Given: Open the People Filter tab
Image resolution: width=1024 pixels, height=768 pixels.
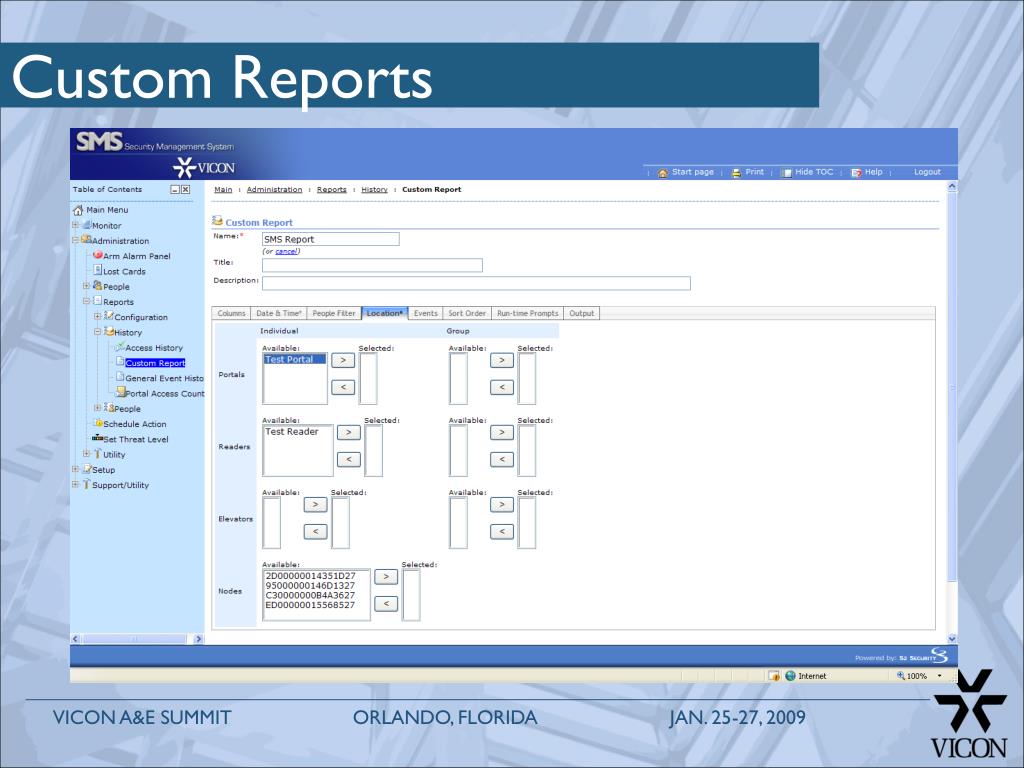Looking at the screenshot, I should (x=334, y=313).
